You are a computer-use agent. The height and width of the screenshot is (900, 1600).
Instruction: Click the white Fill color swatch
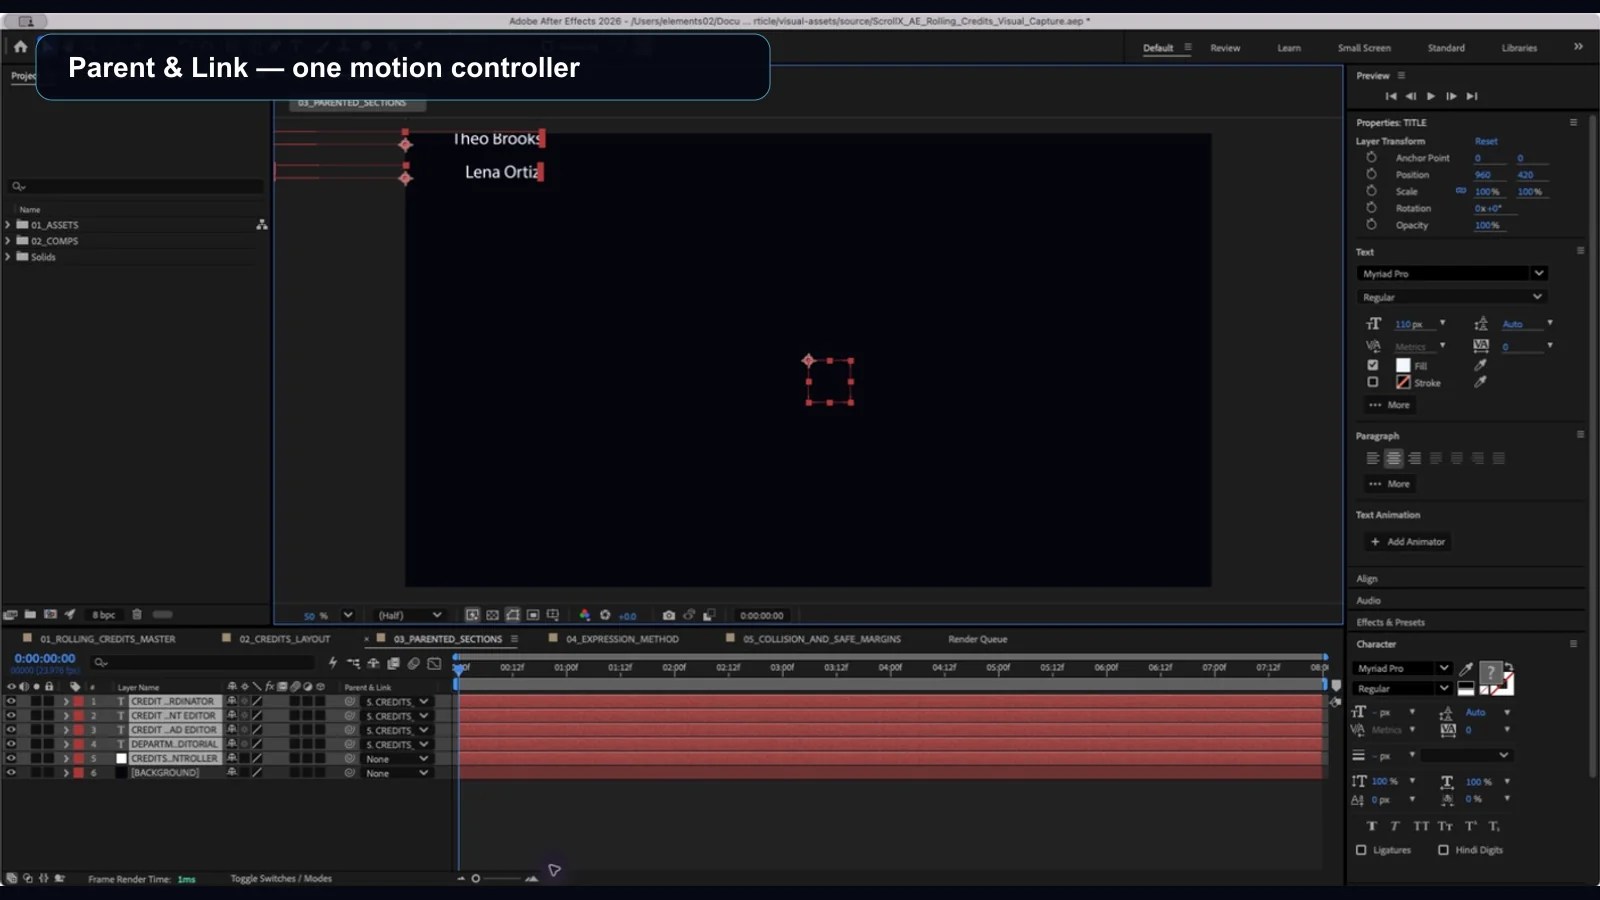pos(1403,365)
